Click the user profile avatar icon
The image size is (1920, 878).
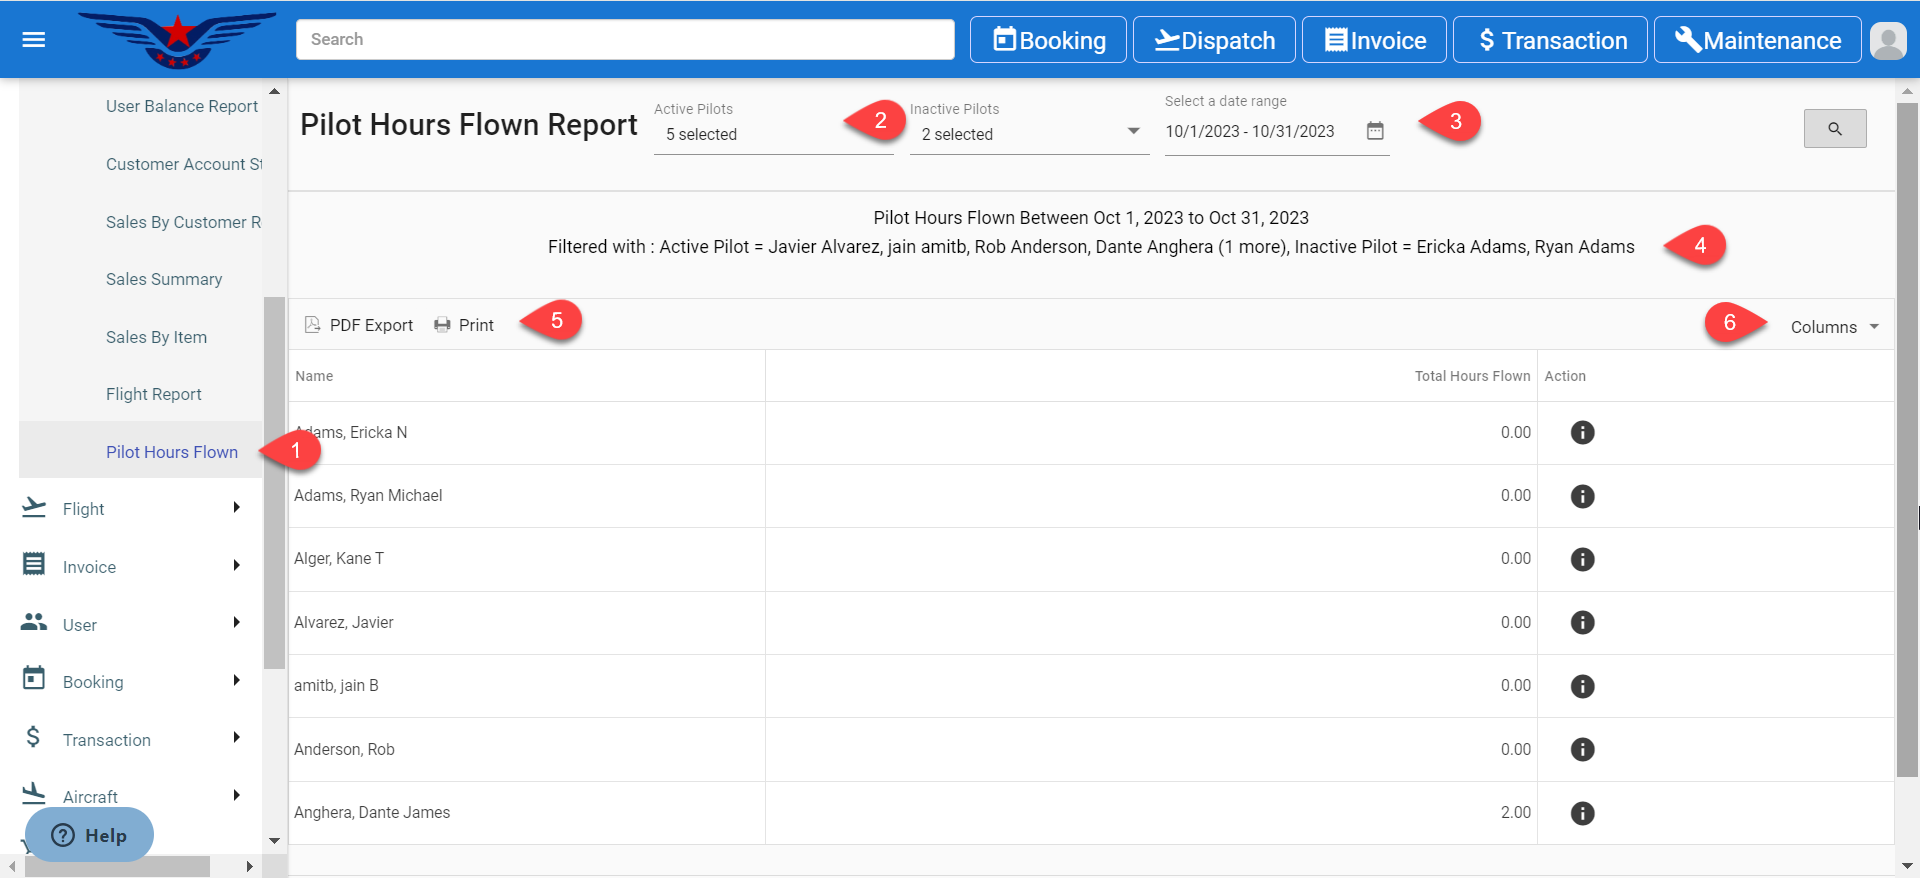pyautogui.click(x=1887, y=40)
